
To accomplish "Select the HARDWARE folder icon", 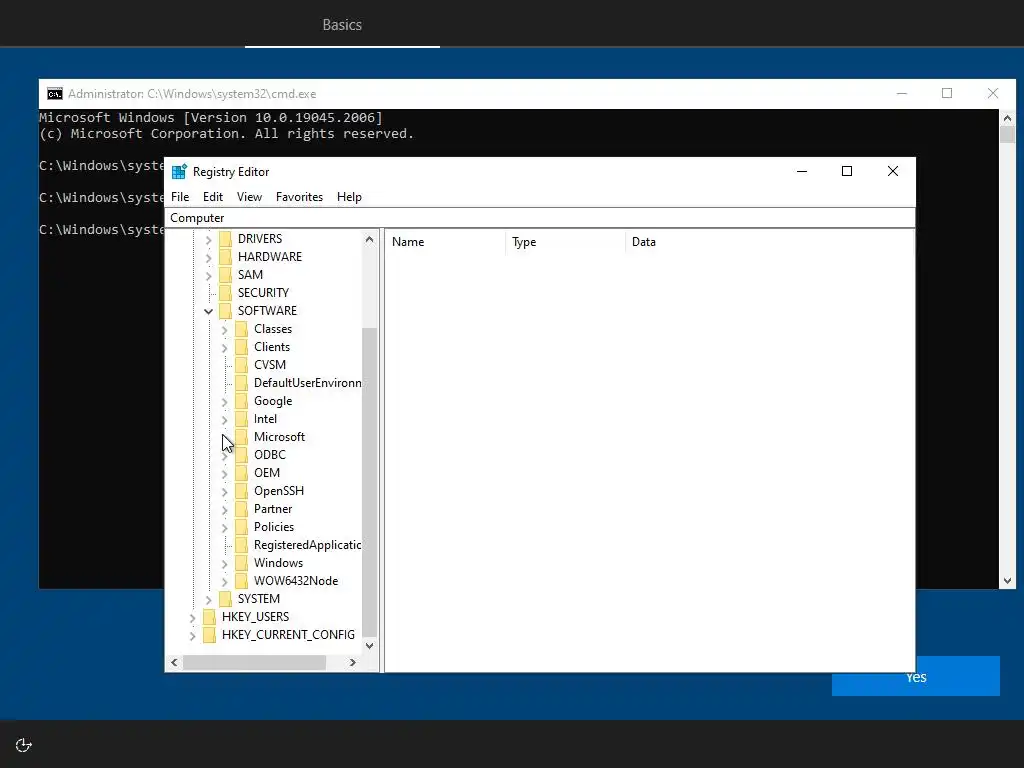I will point(225,257).
